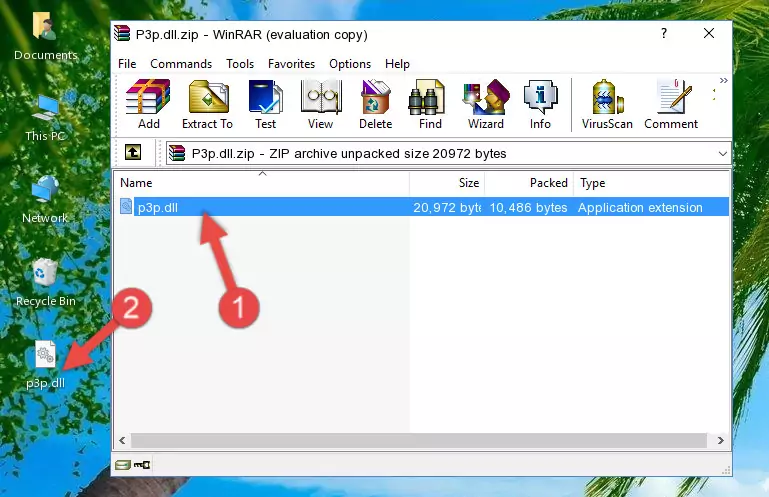Add an archive Comment
769x497 pixels.
[x=671, y=104]
